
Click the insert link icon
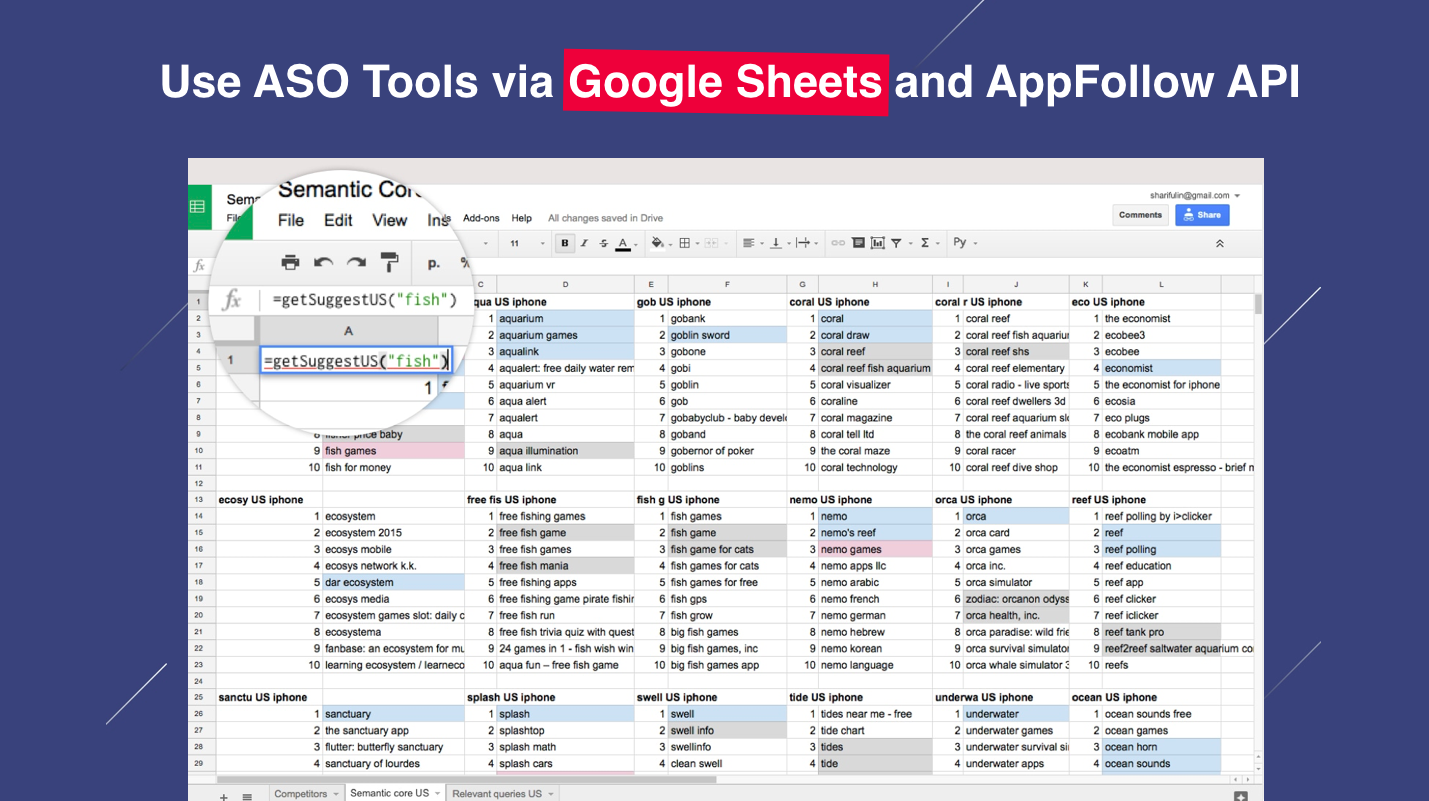(838, 242)
